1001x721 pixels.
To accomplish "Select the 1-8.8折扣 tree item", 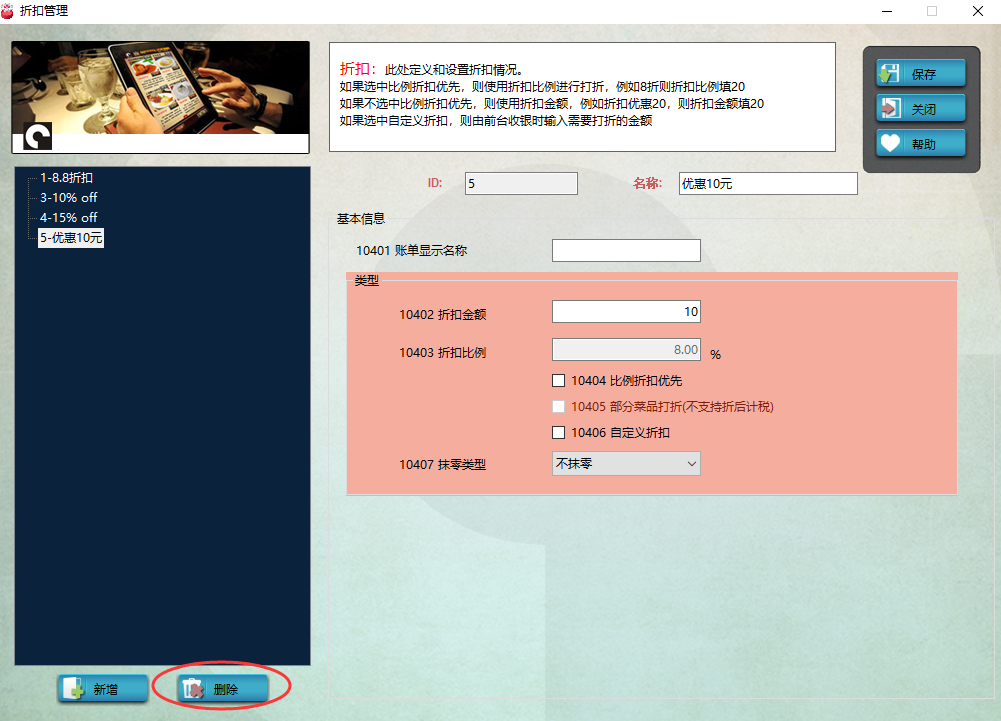I will click(x=66, y=178).
